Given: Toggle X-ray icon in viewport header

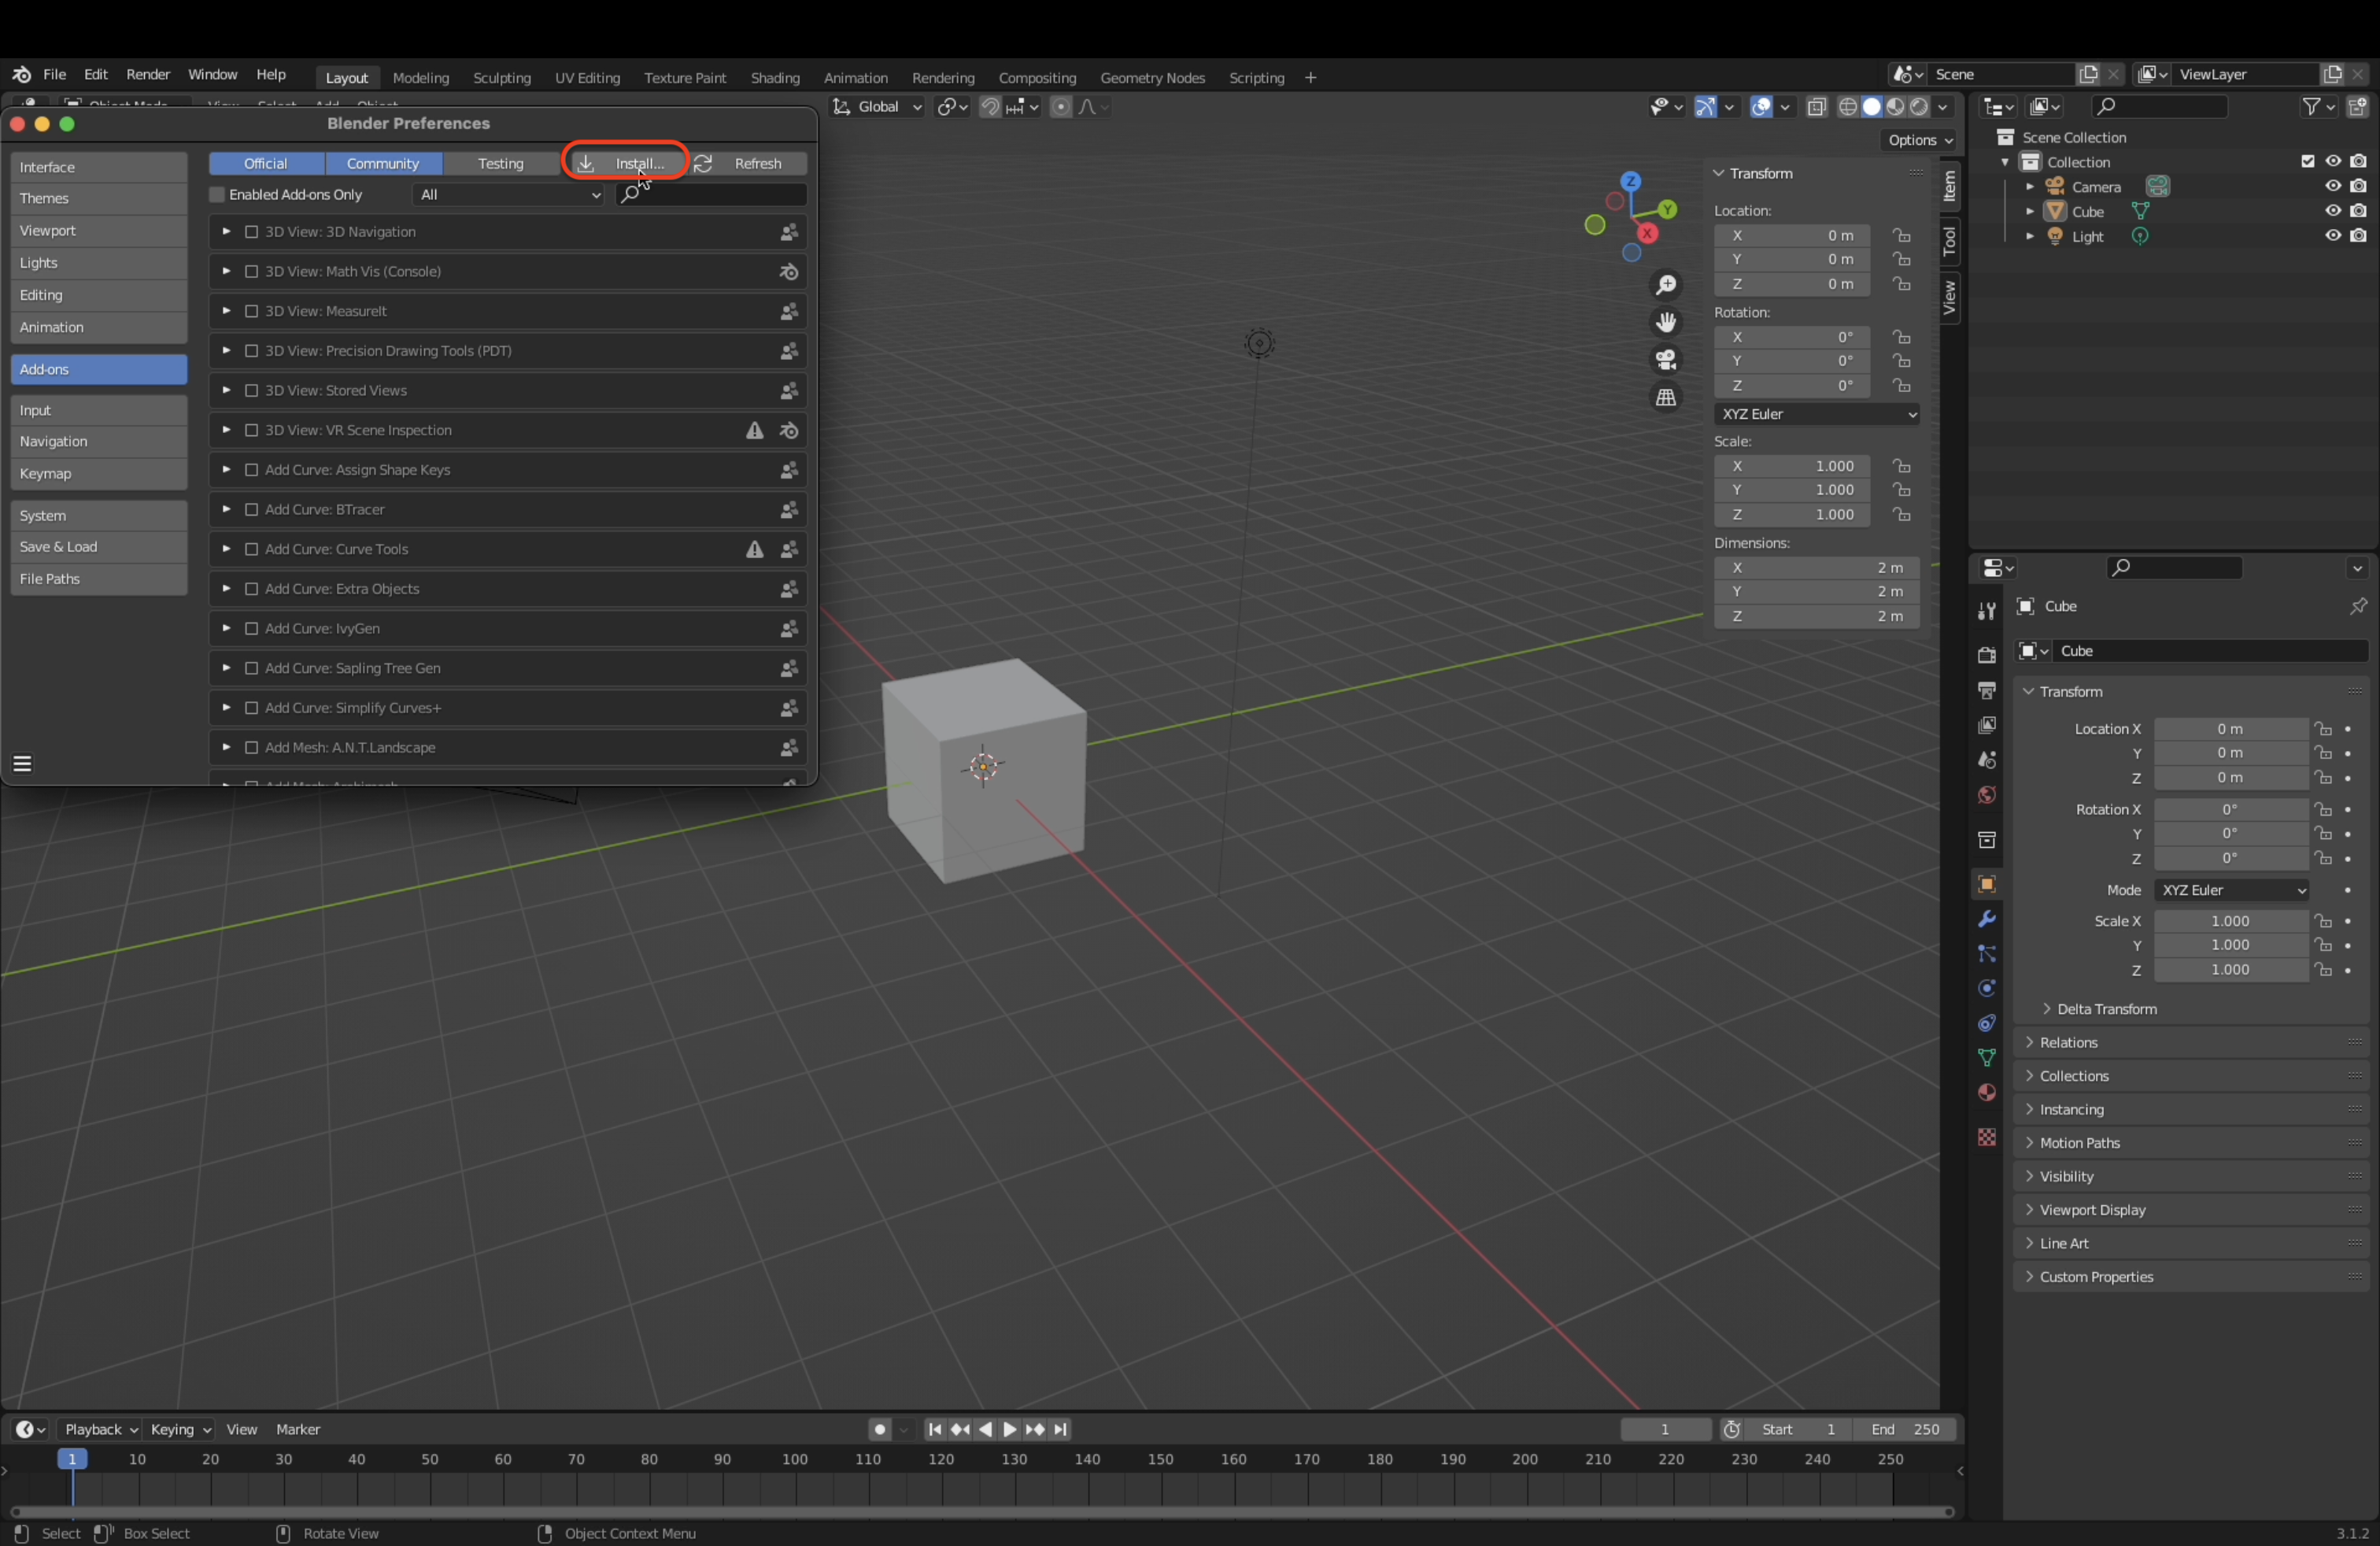Looking at the screenshot, I should click(x=1817, y=106).
